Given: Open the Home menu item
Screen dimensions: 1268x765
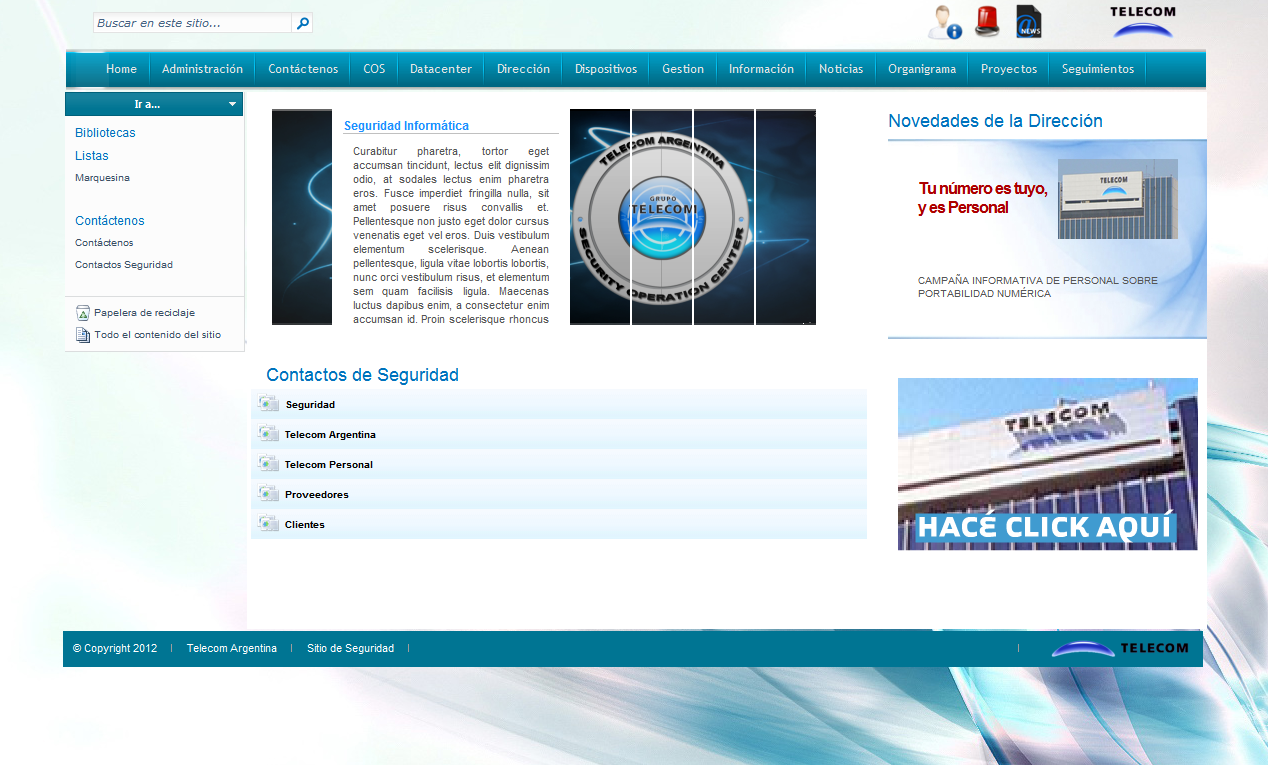Looking at the screenshot, I should coord(121,69).
